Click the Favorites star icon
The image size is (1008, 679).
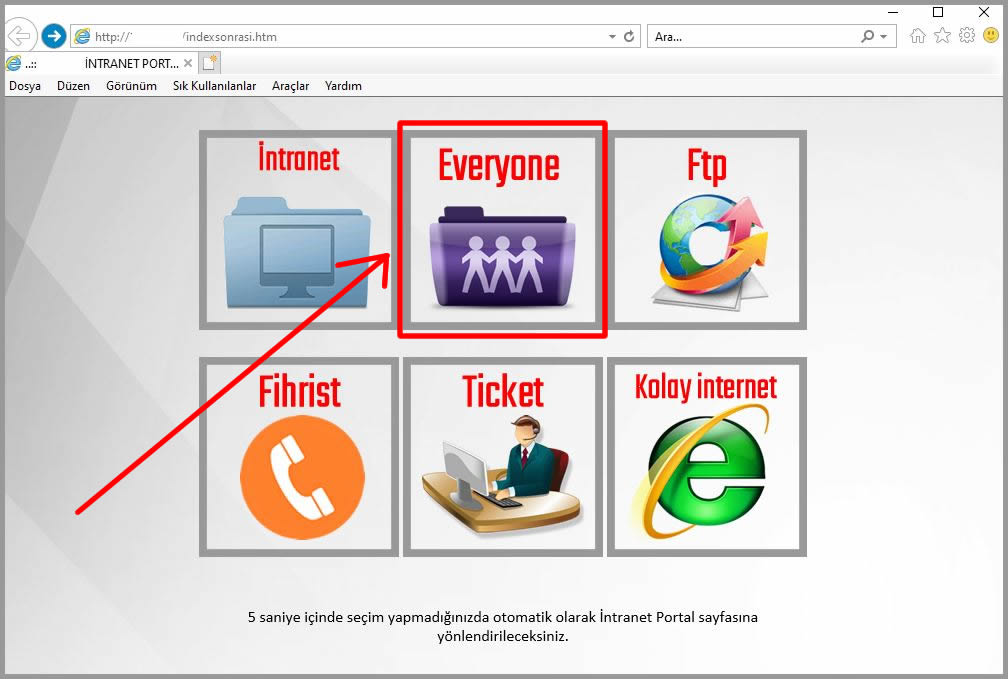point(942,36)
